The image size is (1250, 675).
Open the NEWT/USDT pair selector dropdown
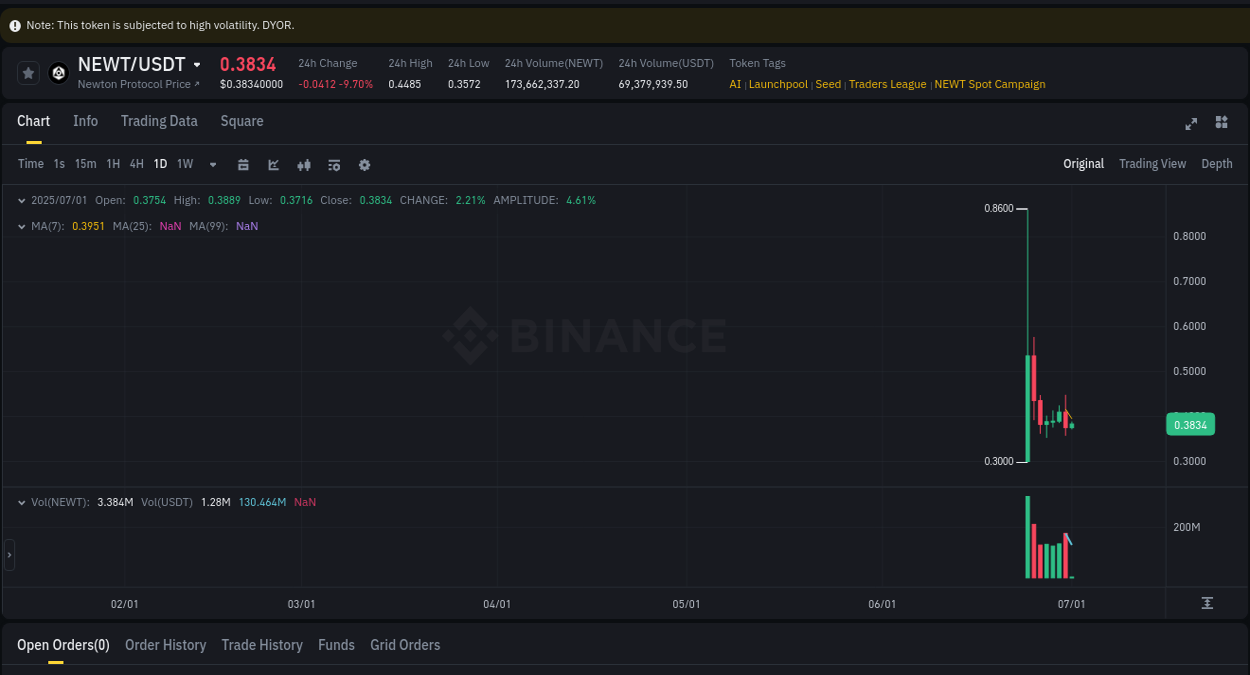[x=195, y=63]
